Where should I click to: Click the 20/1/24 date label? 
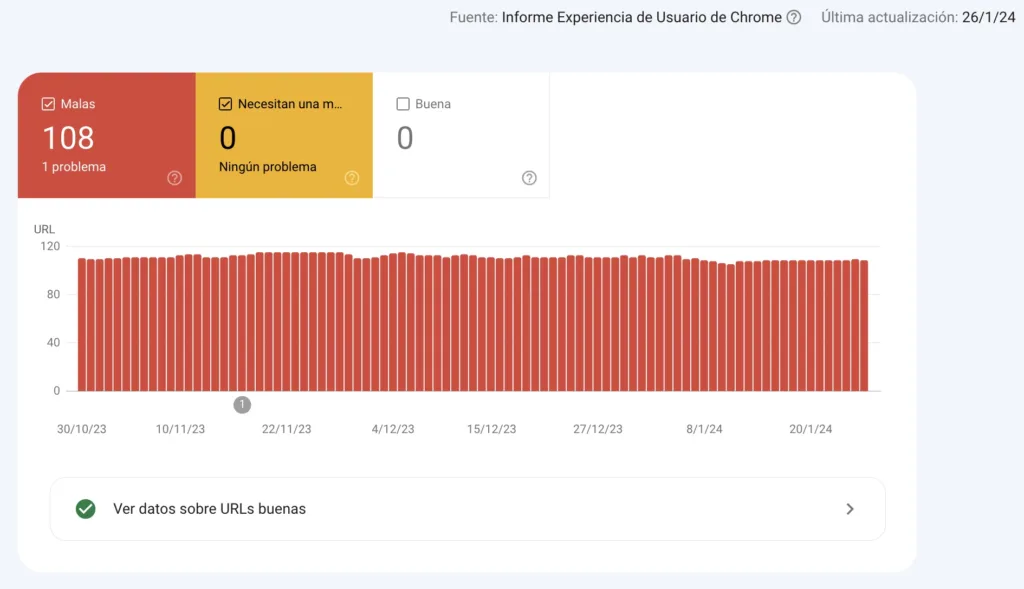coord(811,429)
